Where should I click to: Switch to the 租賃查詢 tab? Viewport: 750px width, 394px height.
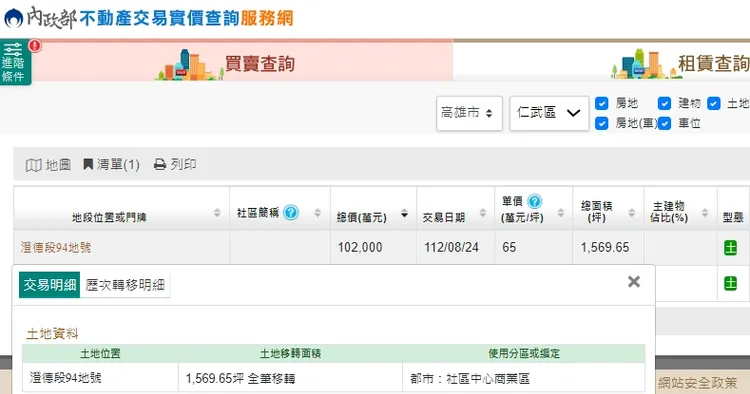pyautogui.click(x=713, y=63)
